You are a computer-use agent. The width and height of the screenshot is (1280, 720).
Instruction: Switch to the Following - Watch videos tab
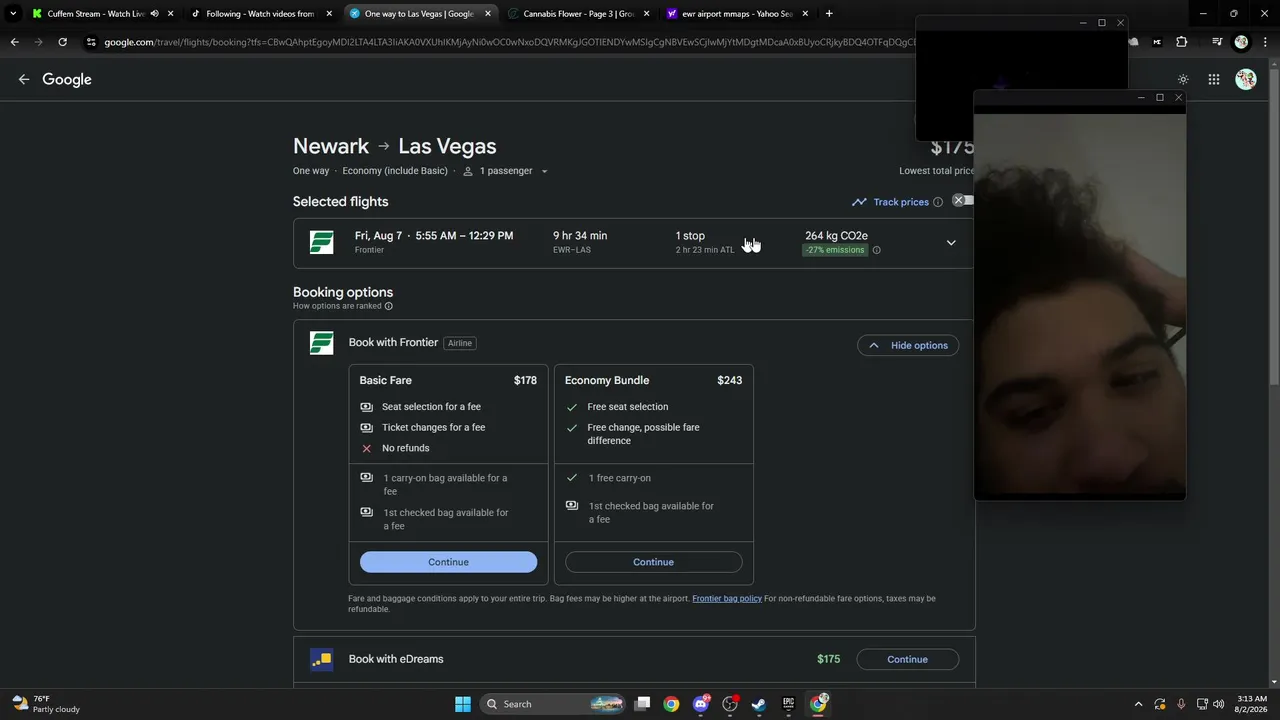pyautogui.click(x=260, y=14)
